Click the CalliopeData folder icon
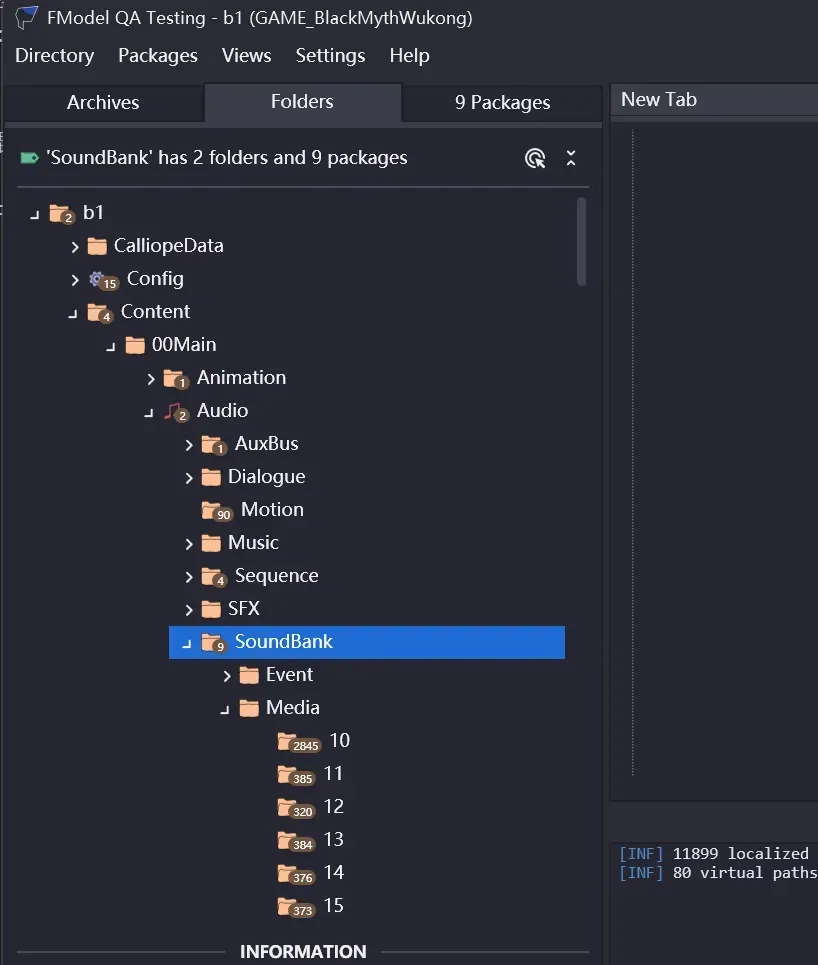The width and height of the screenshot is (818, 965). tap(97, 246)
